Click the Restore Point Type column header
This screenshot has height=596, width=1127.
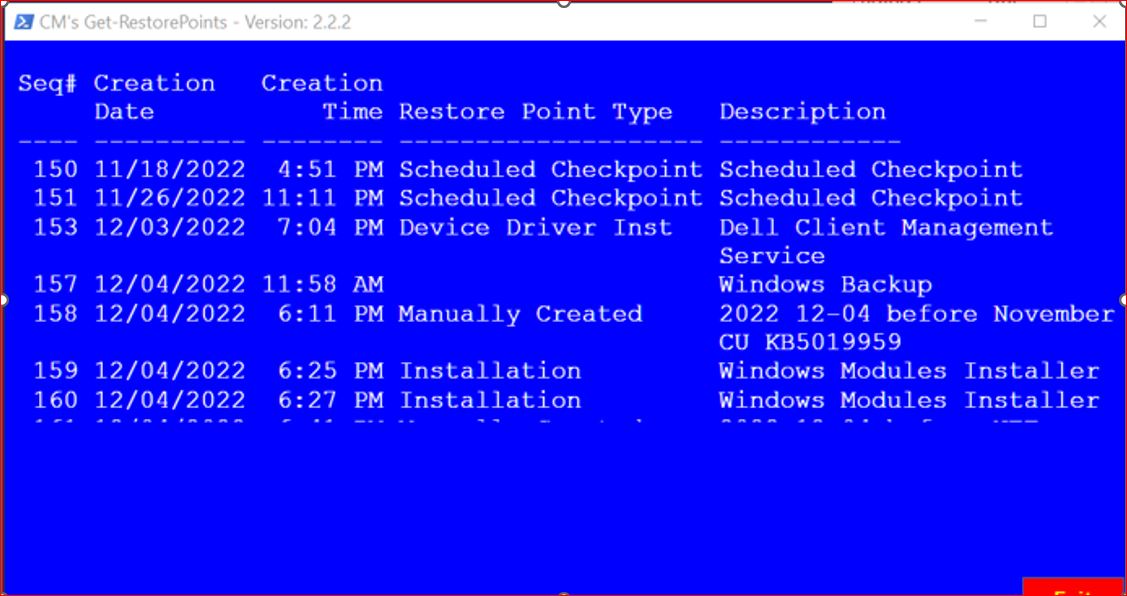tap(535, 112)
